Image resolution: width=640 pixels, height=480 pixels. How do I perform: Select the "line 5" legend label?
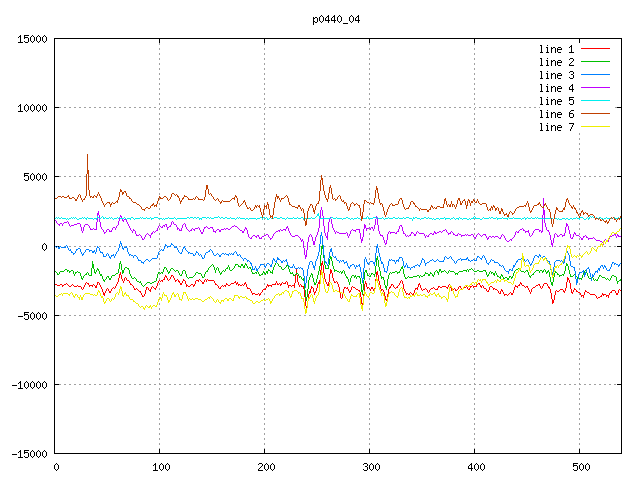coord(557,101)
